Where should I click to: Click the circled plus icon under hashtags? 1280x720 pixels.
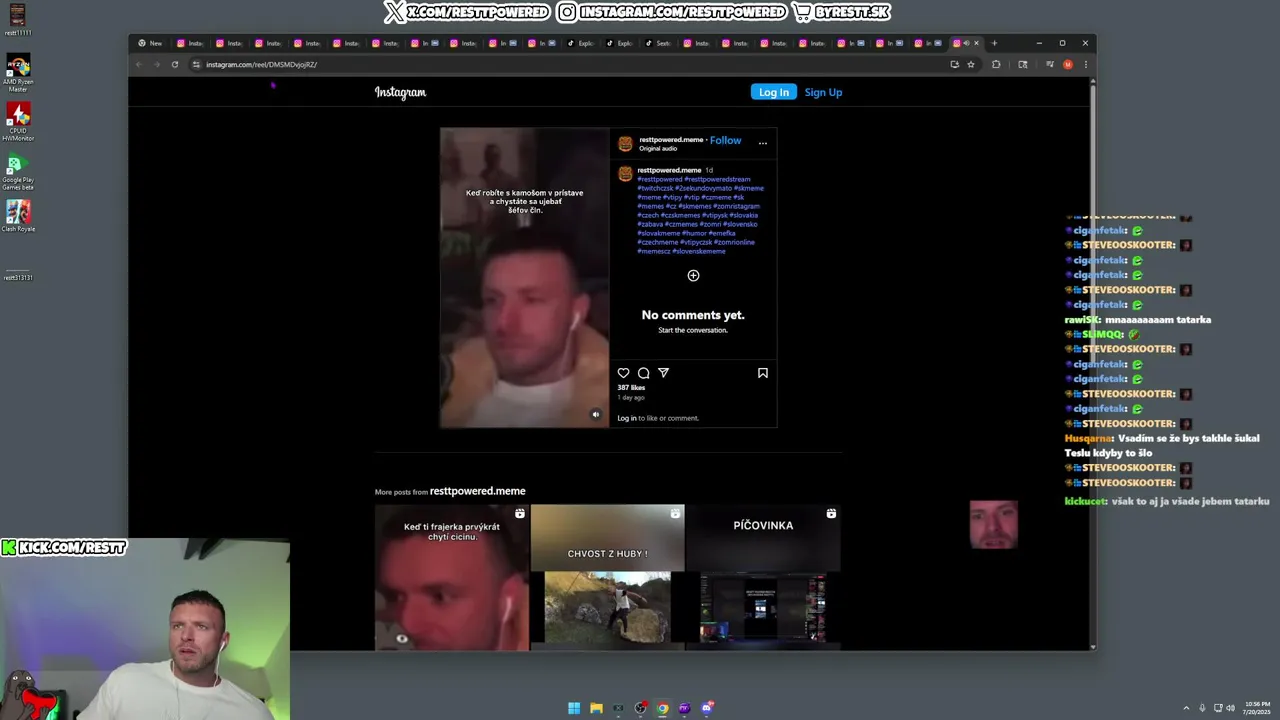(693, 276)
